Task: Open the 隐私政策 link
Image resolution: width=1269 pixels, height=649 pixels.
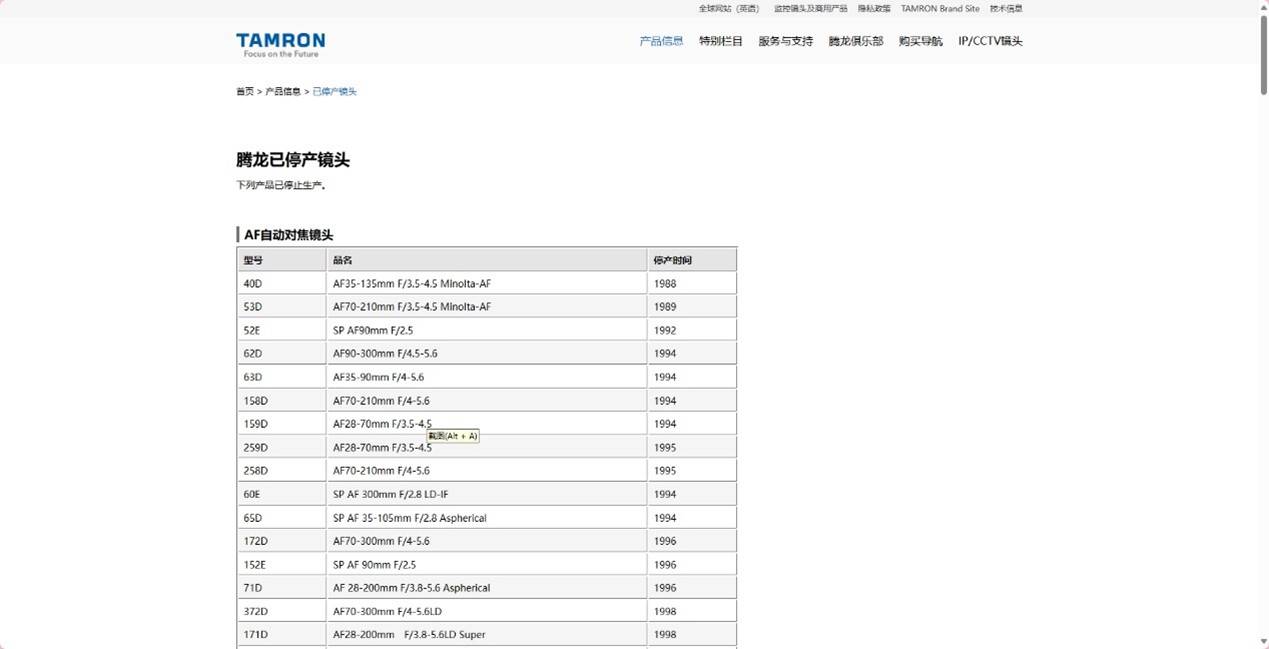Action: (873, 9)
